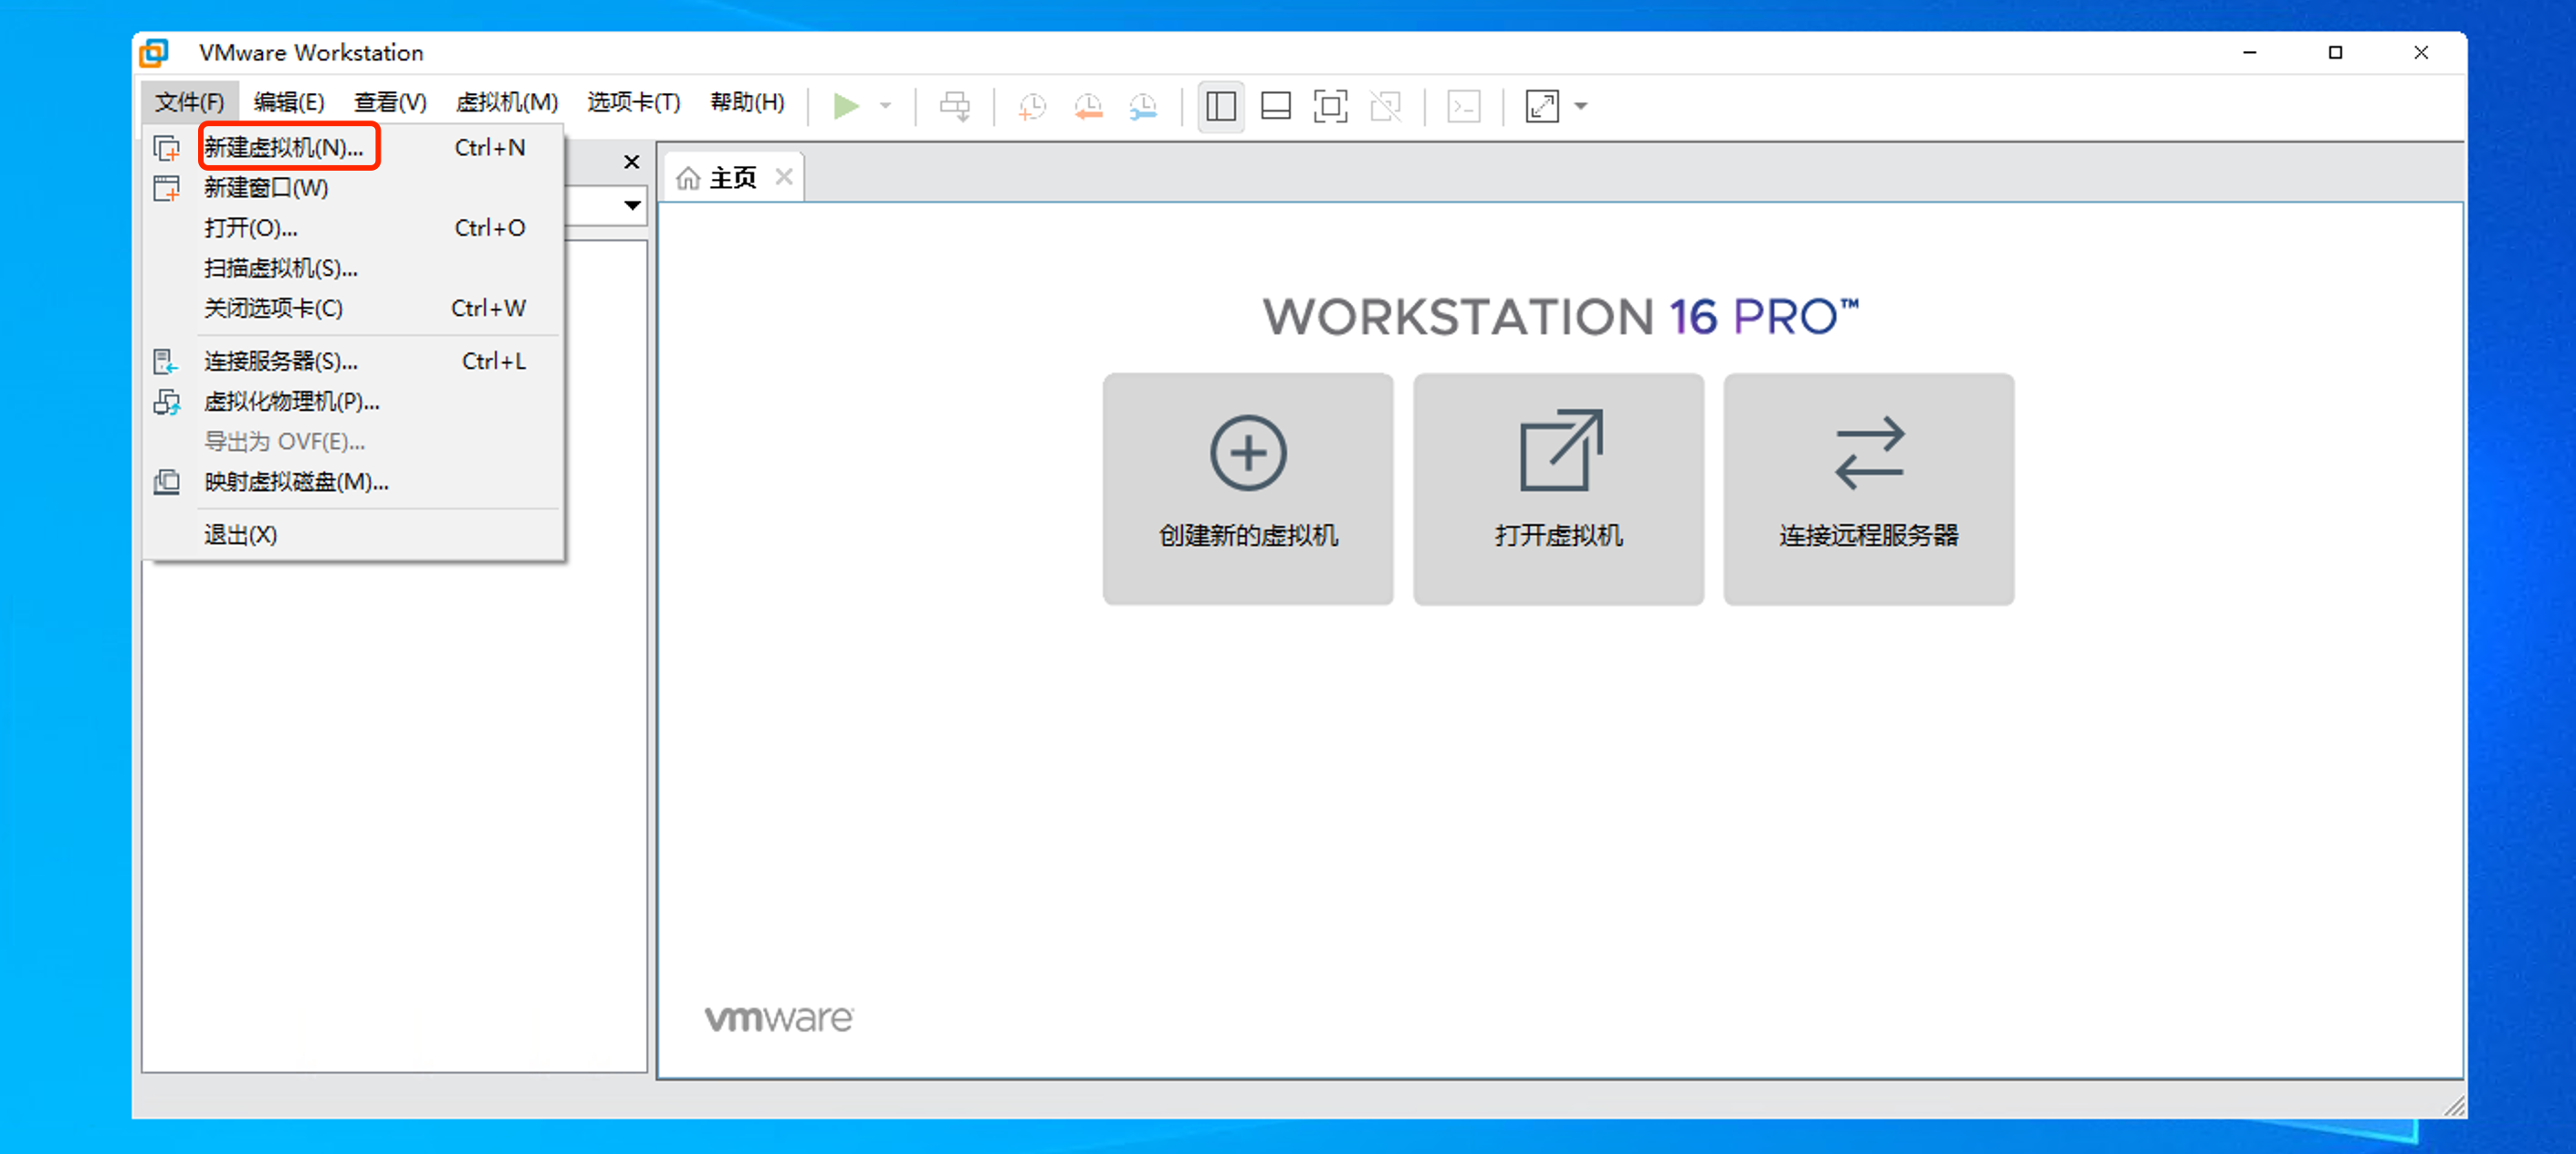Enter full screen mode icon
Screen dimensions: 2576x1154
[1330, 106]
